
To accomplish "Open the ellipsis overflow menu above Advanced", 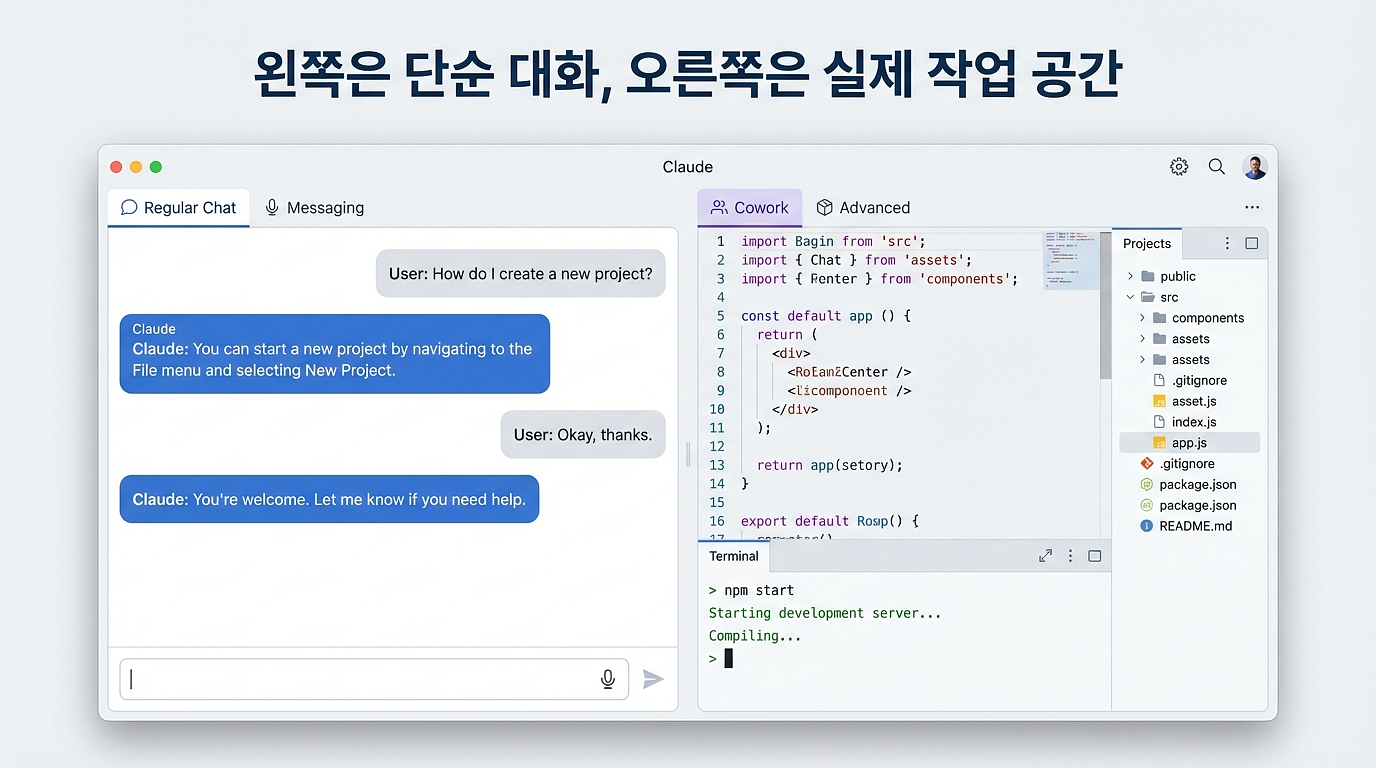I will (x=1252, y=206).
